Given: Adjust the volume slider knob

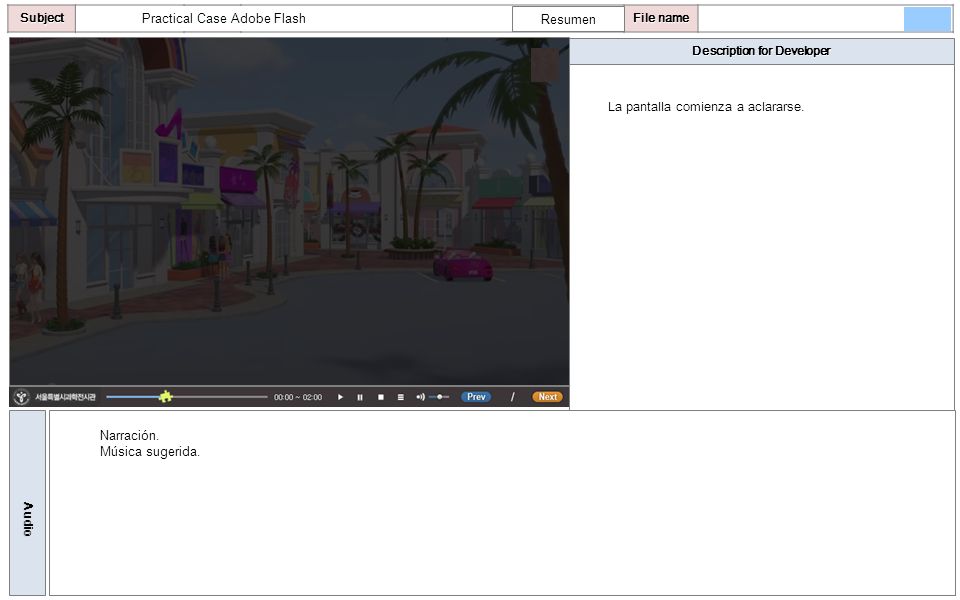Looking at the screenshot, I should tap(440, 397).
